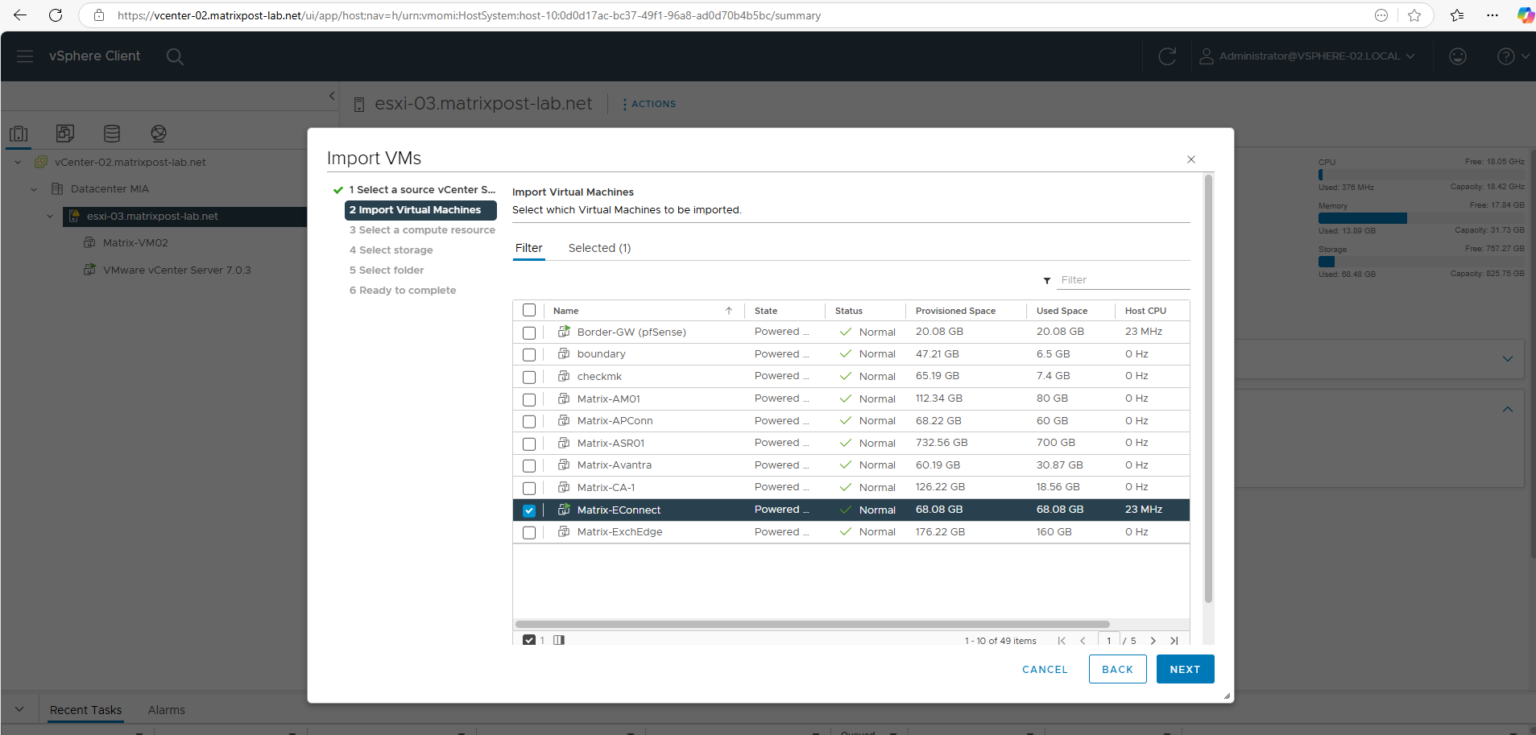Click CANCEL to dismiss the Import VMs wizard

[1044, 669]
